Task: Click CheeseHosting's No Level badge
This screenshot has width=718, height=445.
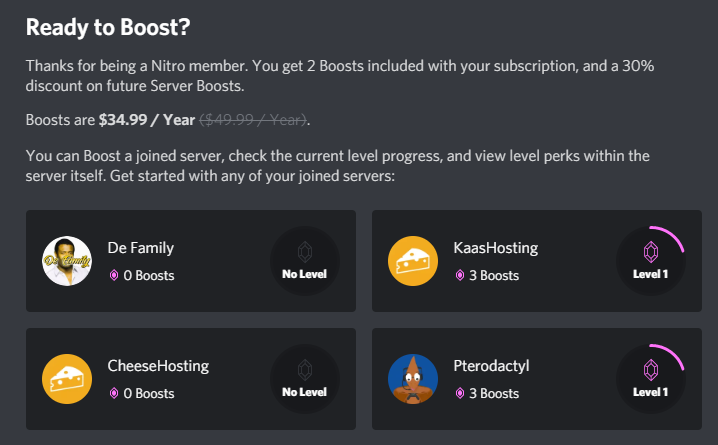Action: (305, 380)
